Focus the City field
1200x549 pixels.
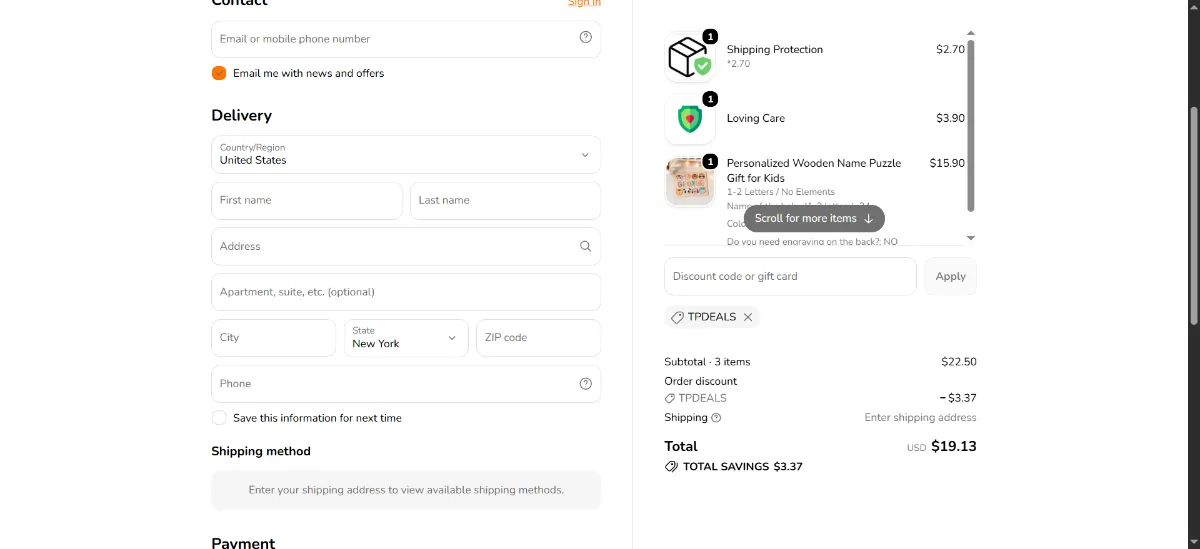click(274, 338)
